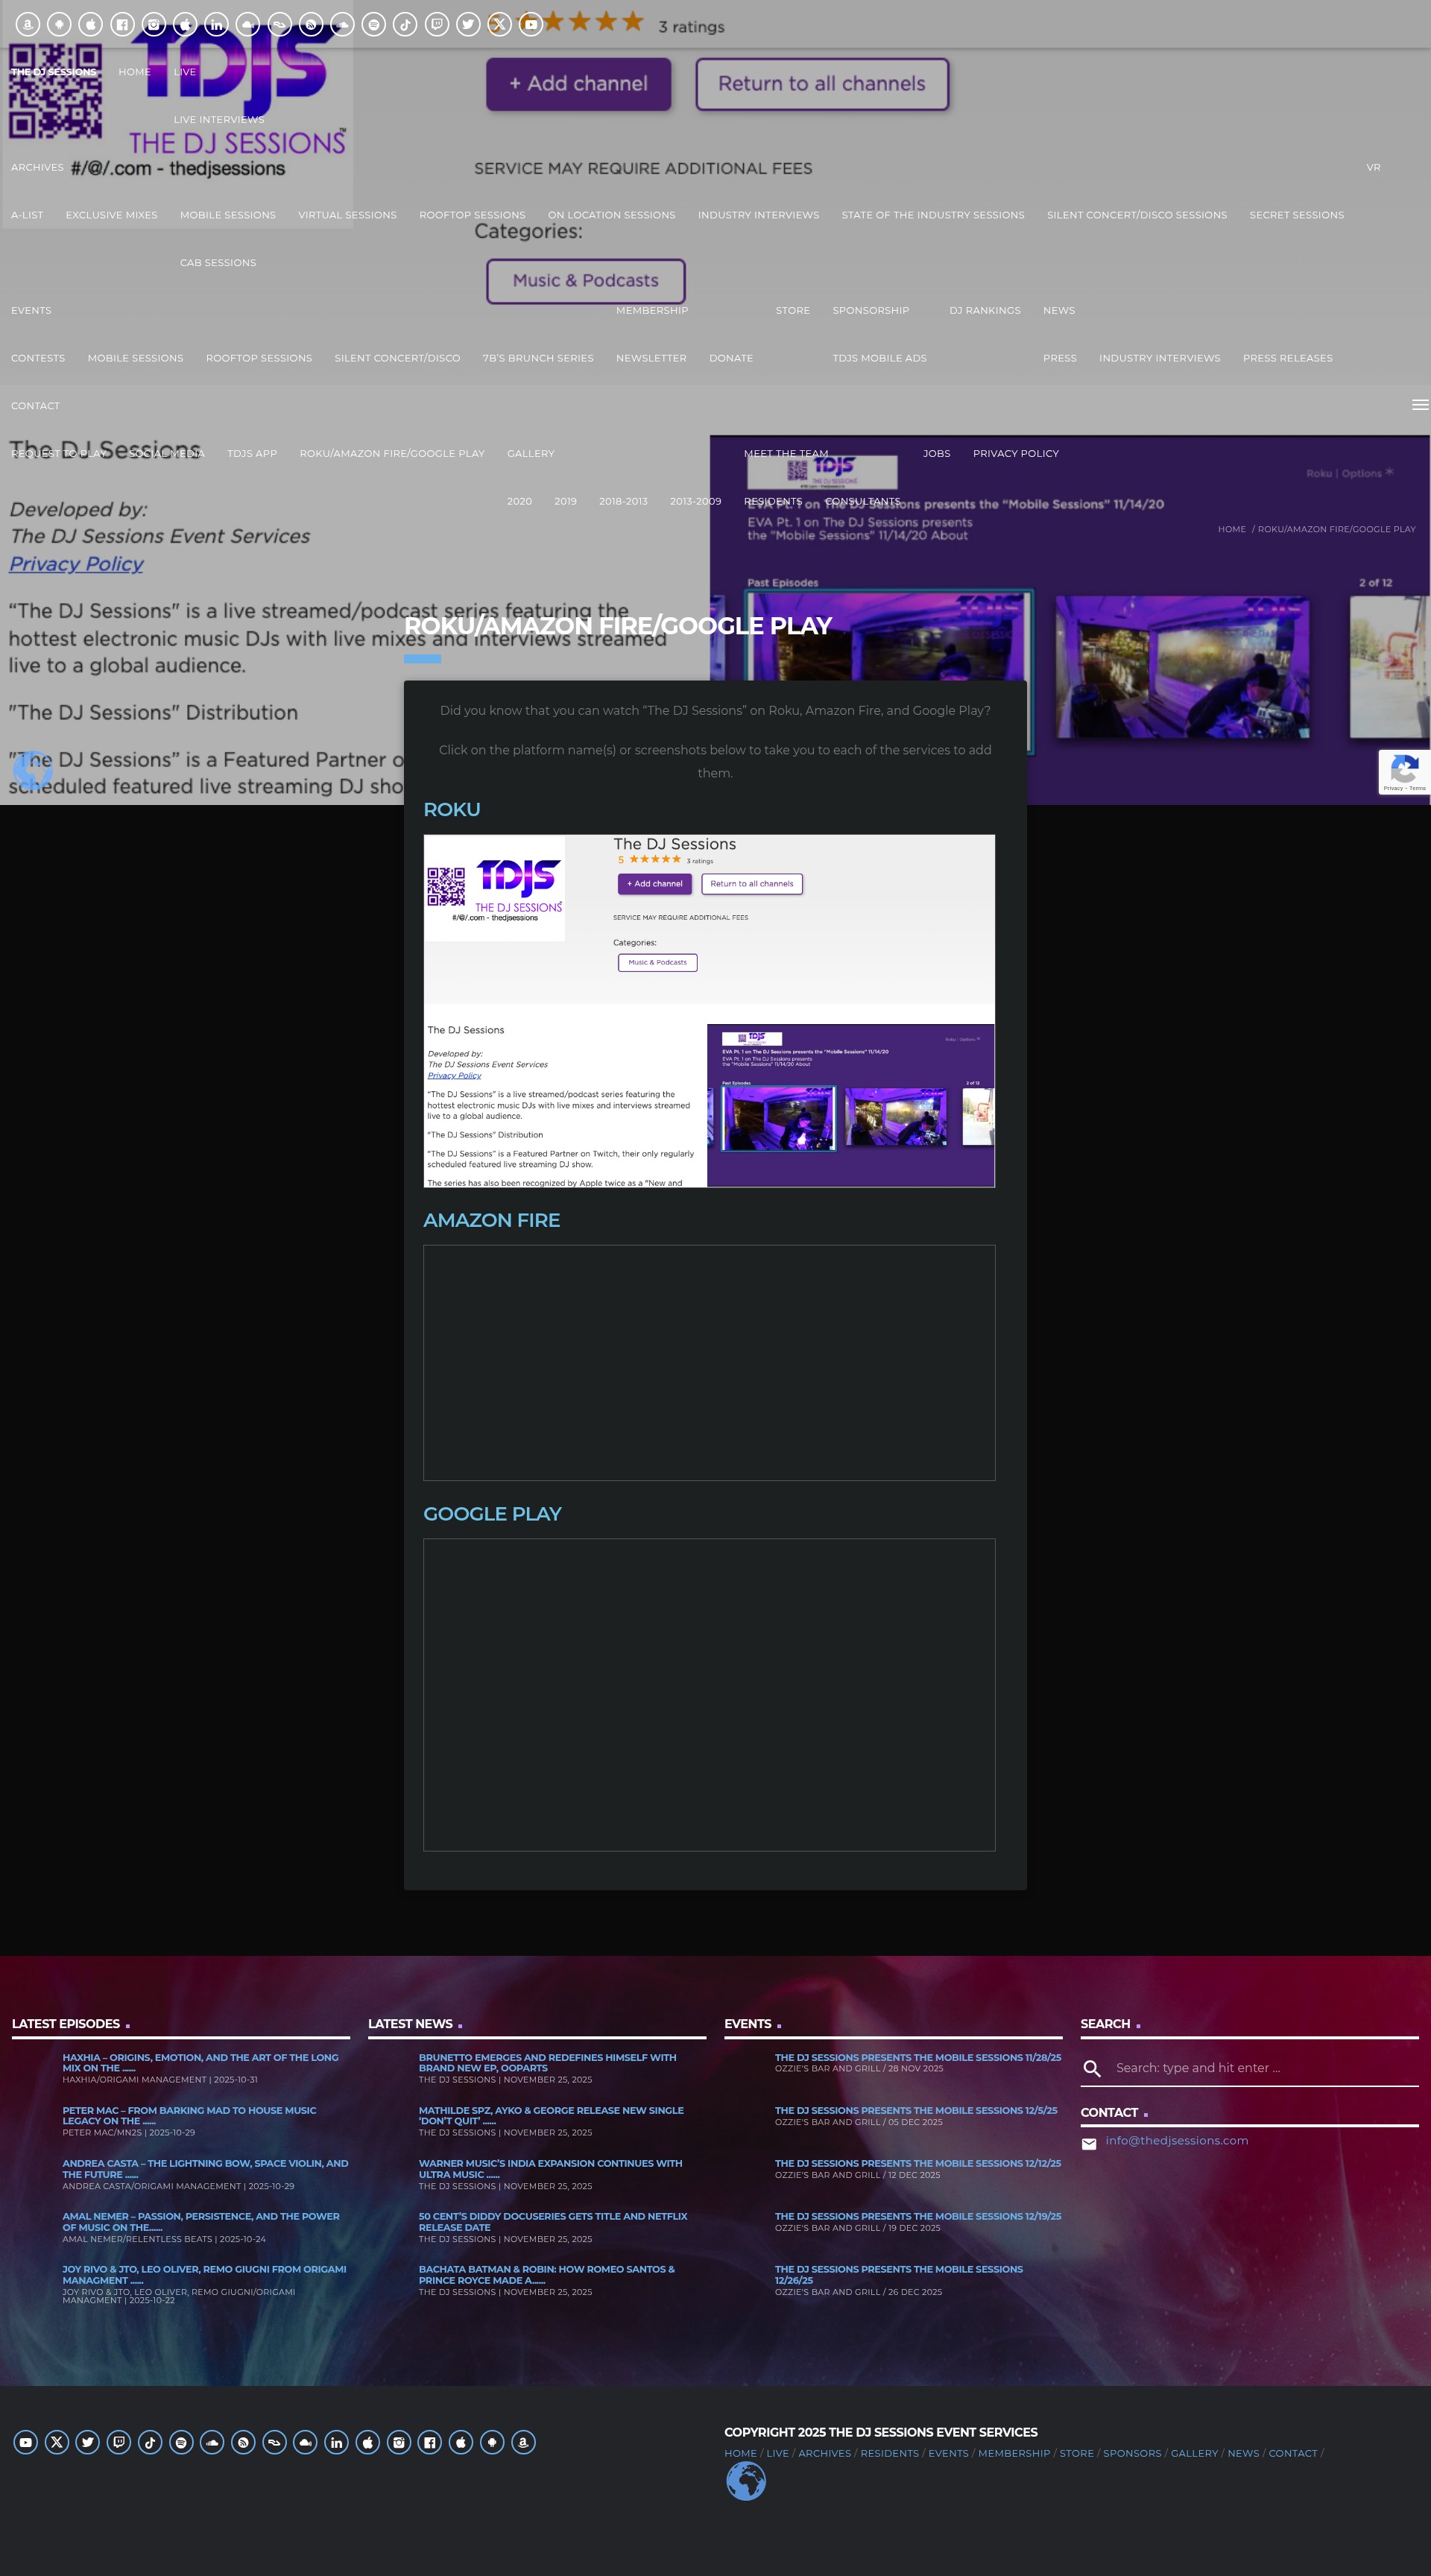Click the GOOGLE PLAY heading link
Image resolution: width=1431 pixels, height=2576 pixels.
[x=492, y=1513]
